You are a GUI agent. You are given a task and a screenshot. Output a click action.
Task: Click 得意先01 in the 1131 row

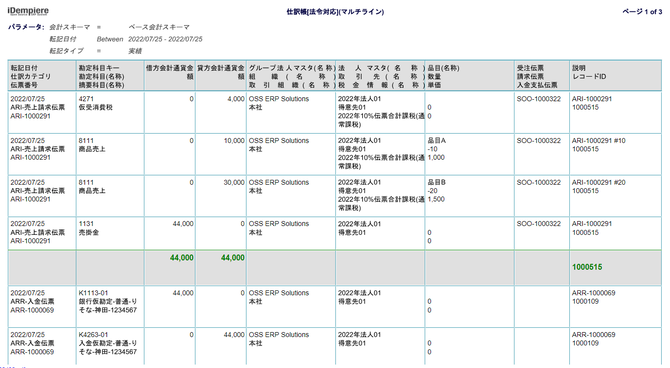coord(352,233)
